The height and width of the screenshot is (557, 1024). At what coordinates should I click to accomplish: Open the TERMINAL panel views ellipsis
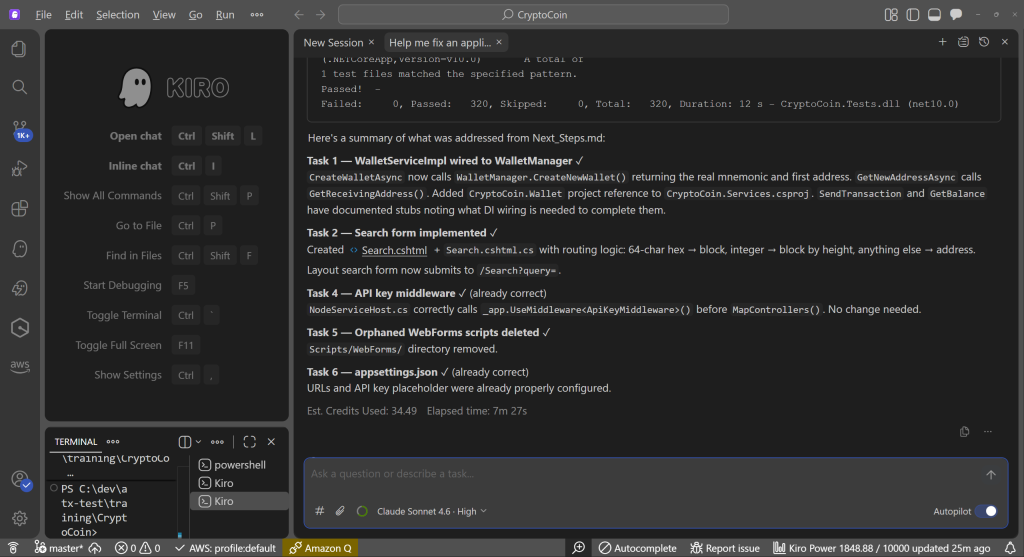coord(113,442)
